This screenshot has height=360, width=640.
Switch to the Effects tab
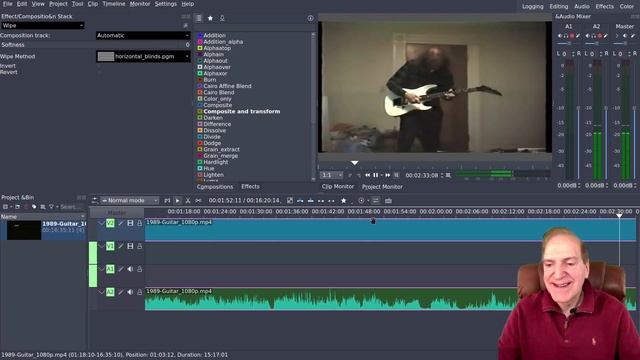point(250,187)
